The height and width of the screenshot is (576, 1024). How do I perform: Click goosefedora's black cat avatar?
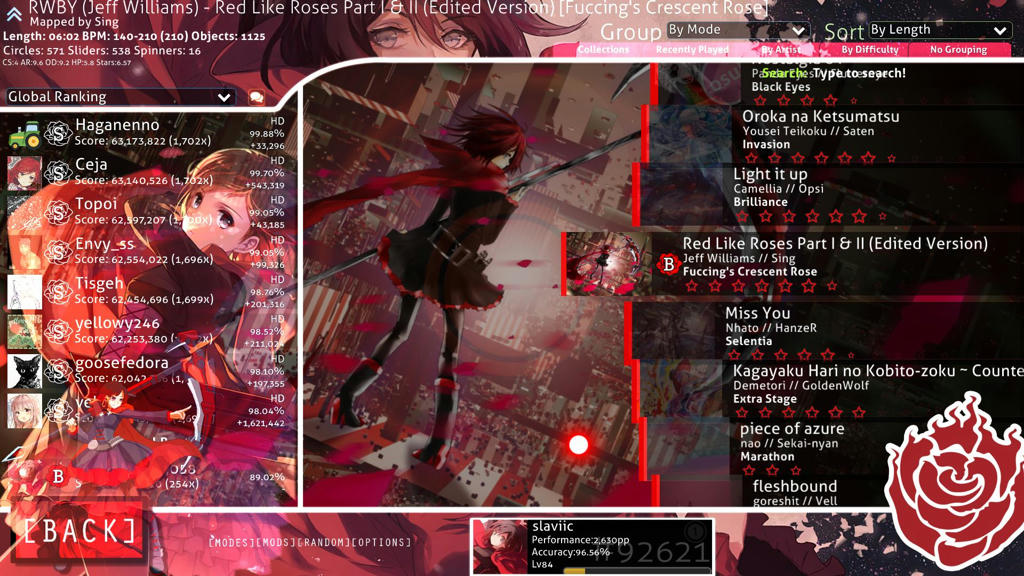[x=25, y=371]
